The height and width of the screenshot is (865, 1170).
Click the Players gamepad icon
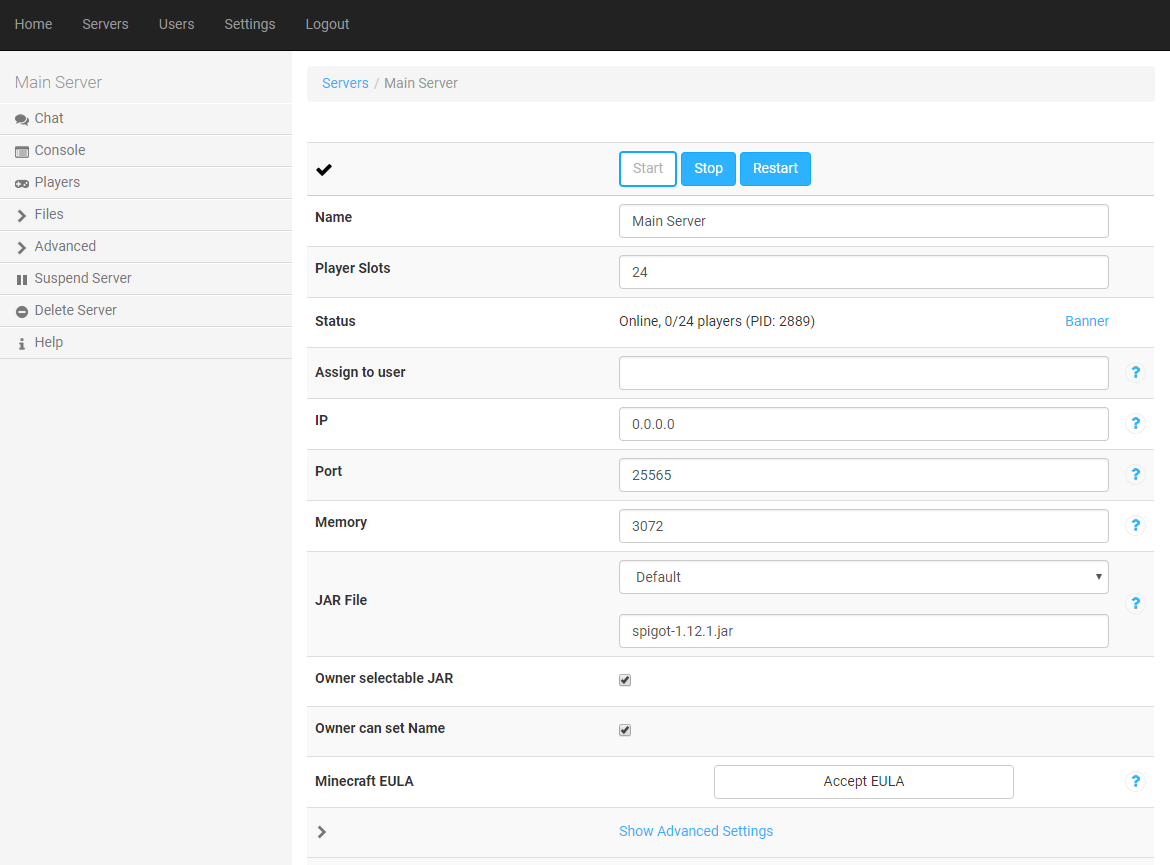click(22, 183)
